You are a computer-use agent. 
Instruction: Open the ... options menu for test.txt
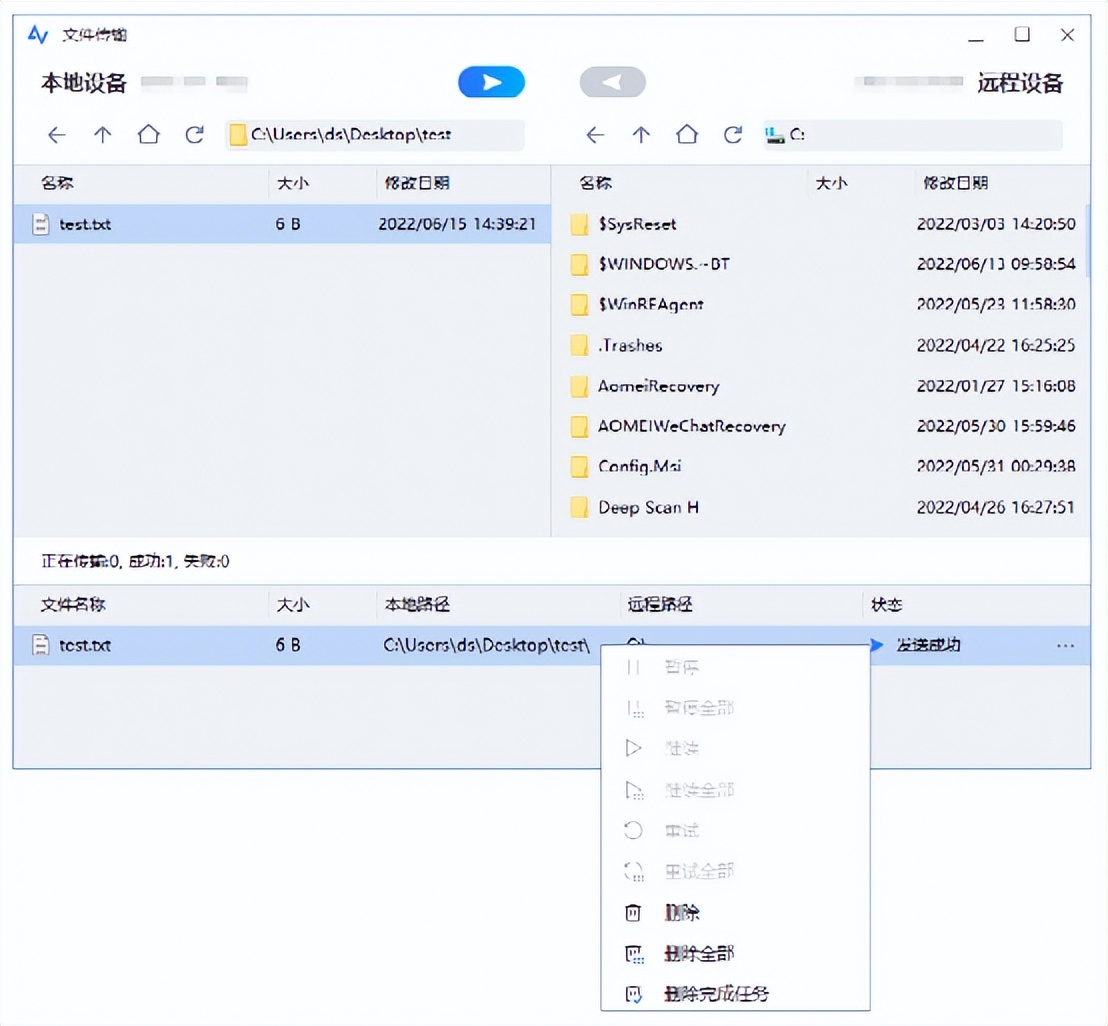point(1065,645)
